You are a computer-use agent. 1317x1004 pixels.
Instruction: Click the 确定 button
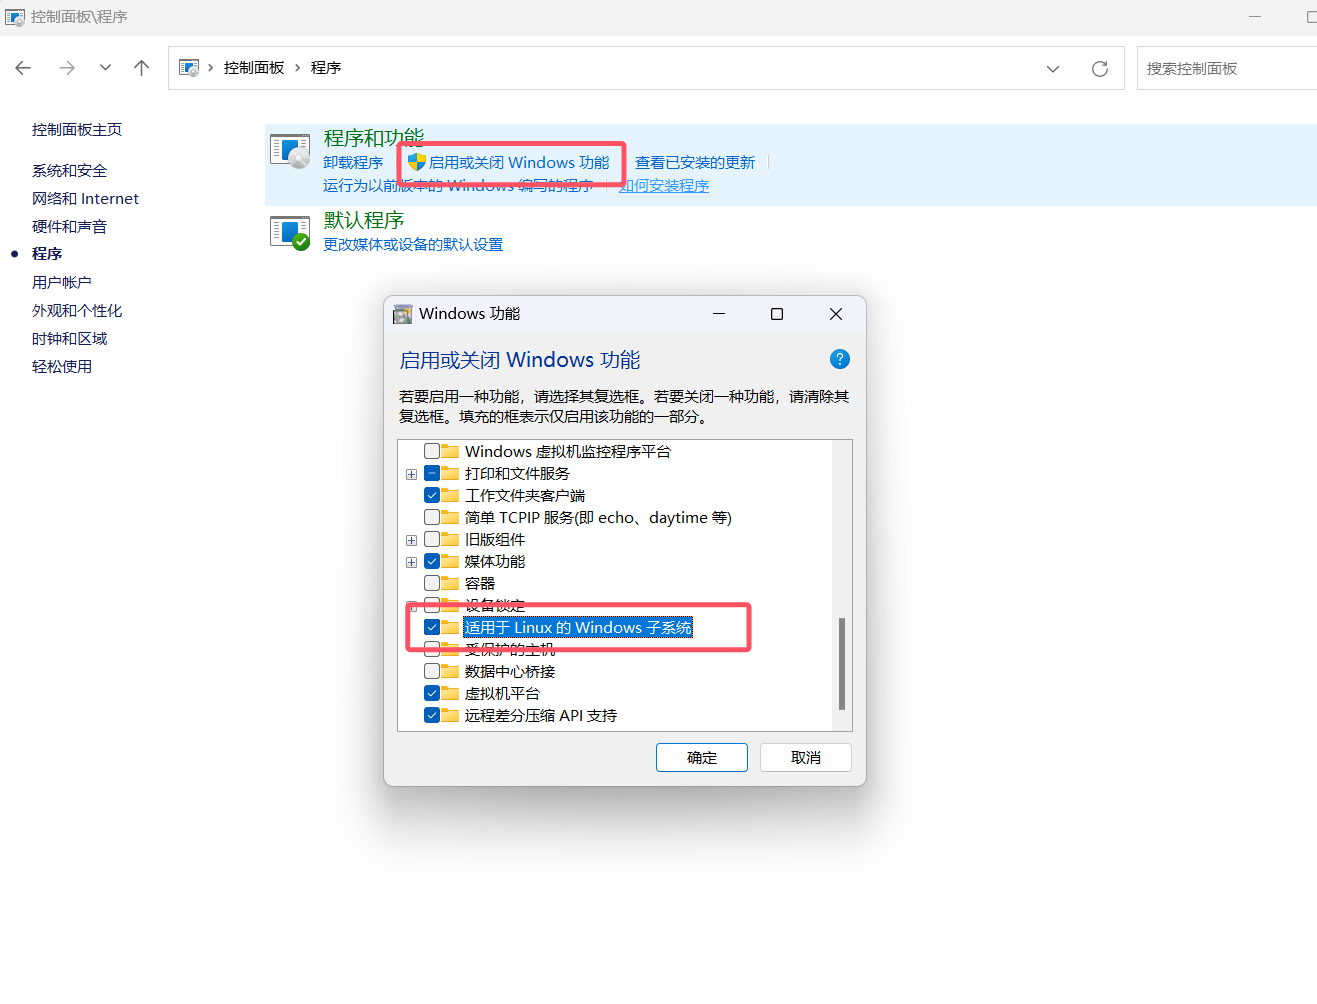pyautogui.click(x=702, y=757)
